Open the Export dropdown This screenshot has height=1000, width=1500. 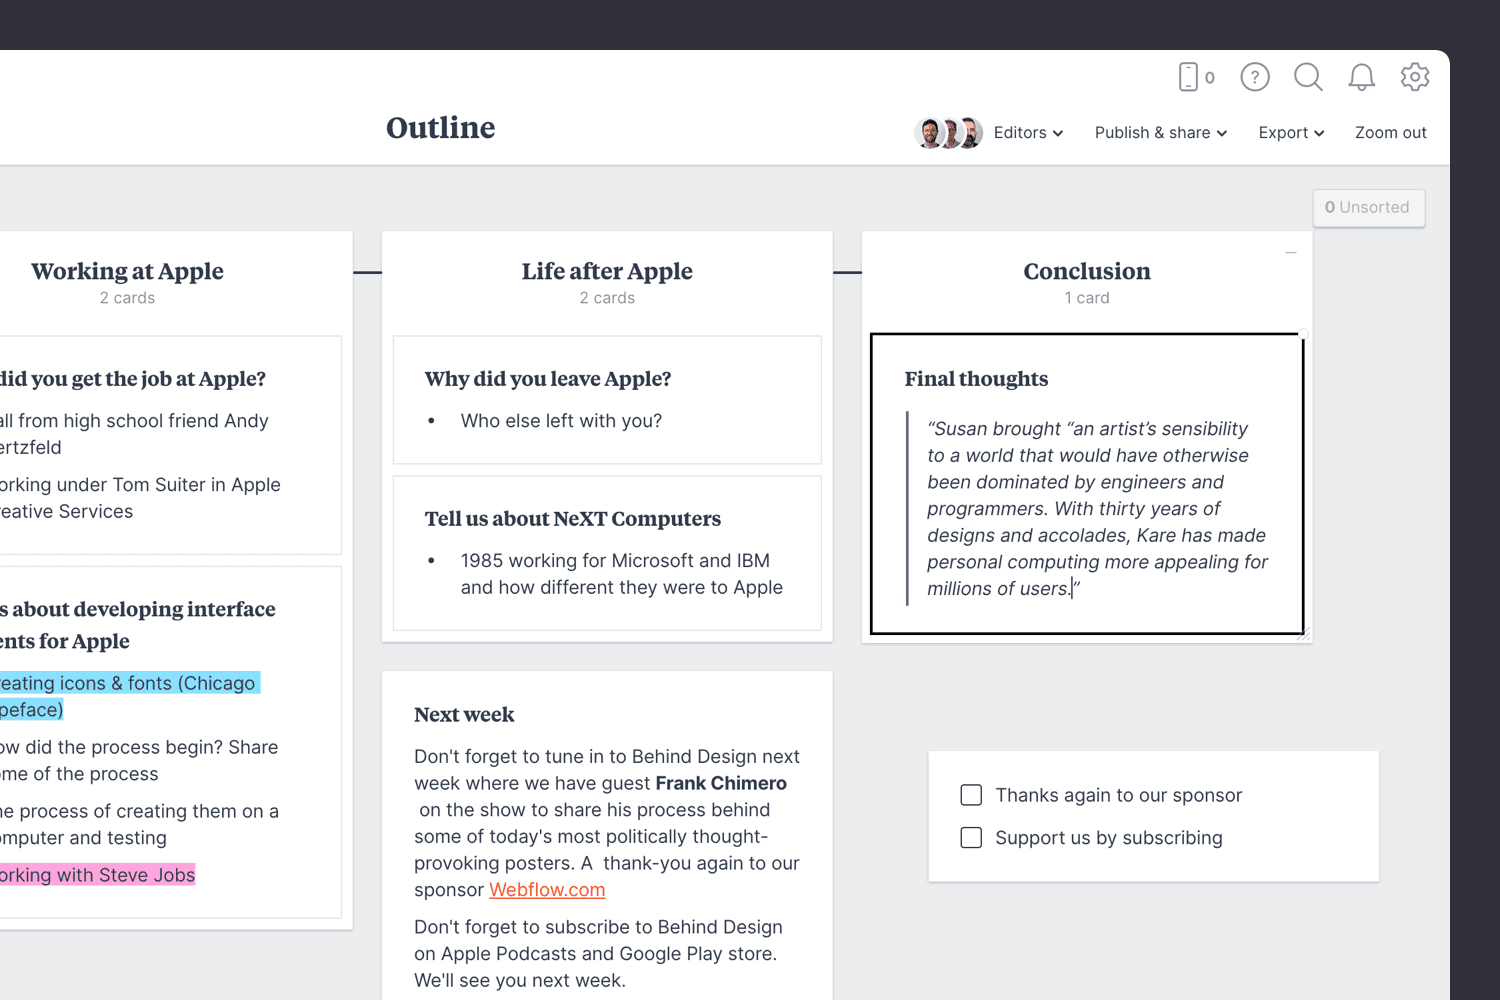pos(1290,132)
